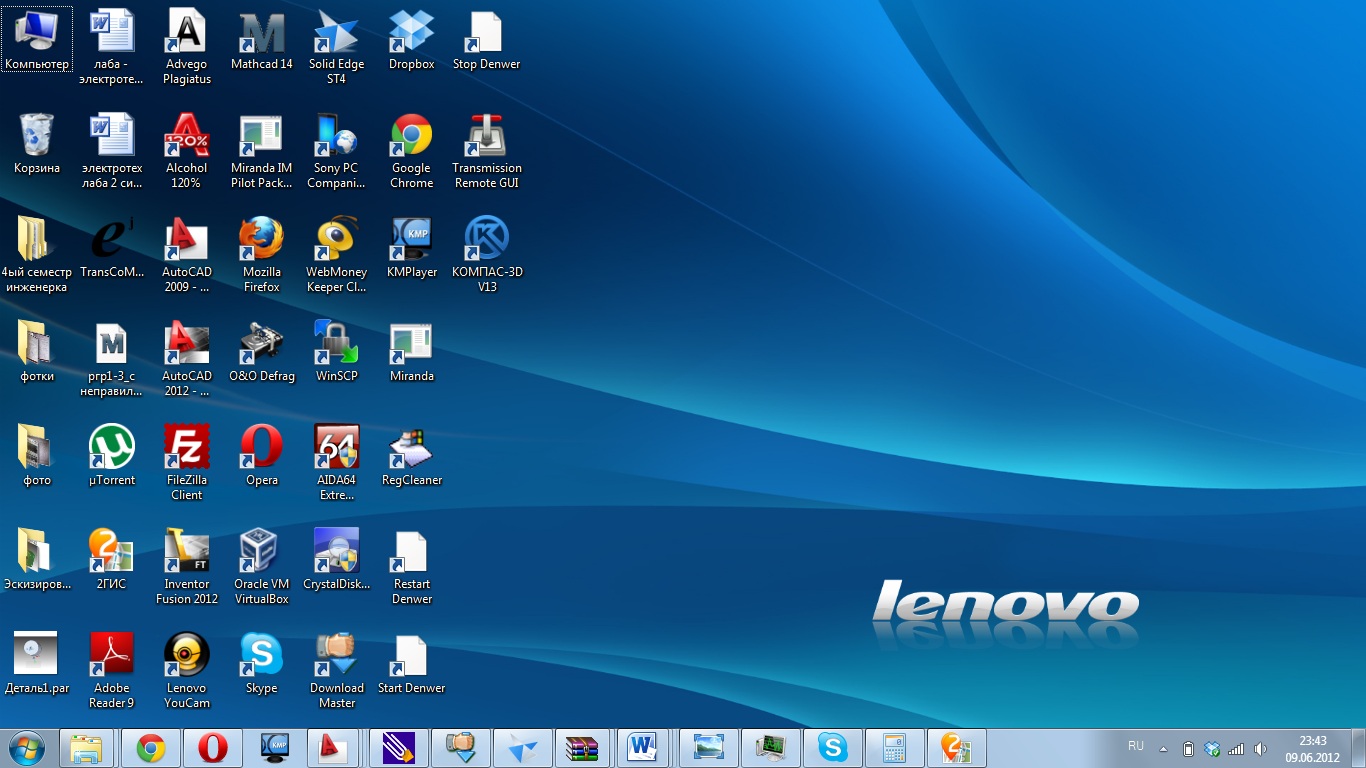Select the Solid Edge ST4 desktop shortcut
Image resolution: width=1366 pixels, height=768 pixels.
click(337, 47)
